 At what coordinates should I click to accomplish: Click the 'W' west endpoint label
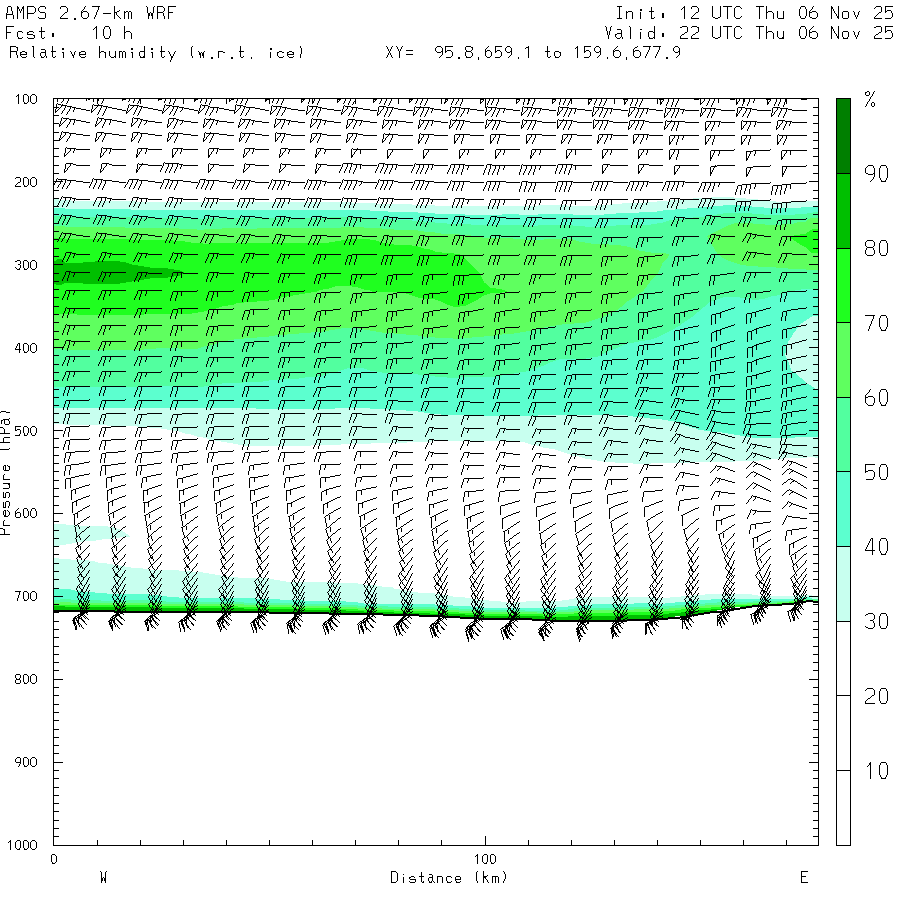click(103, 878)
